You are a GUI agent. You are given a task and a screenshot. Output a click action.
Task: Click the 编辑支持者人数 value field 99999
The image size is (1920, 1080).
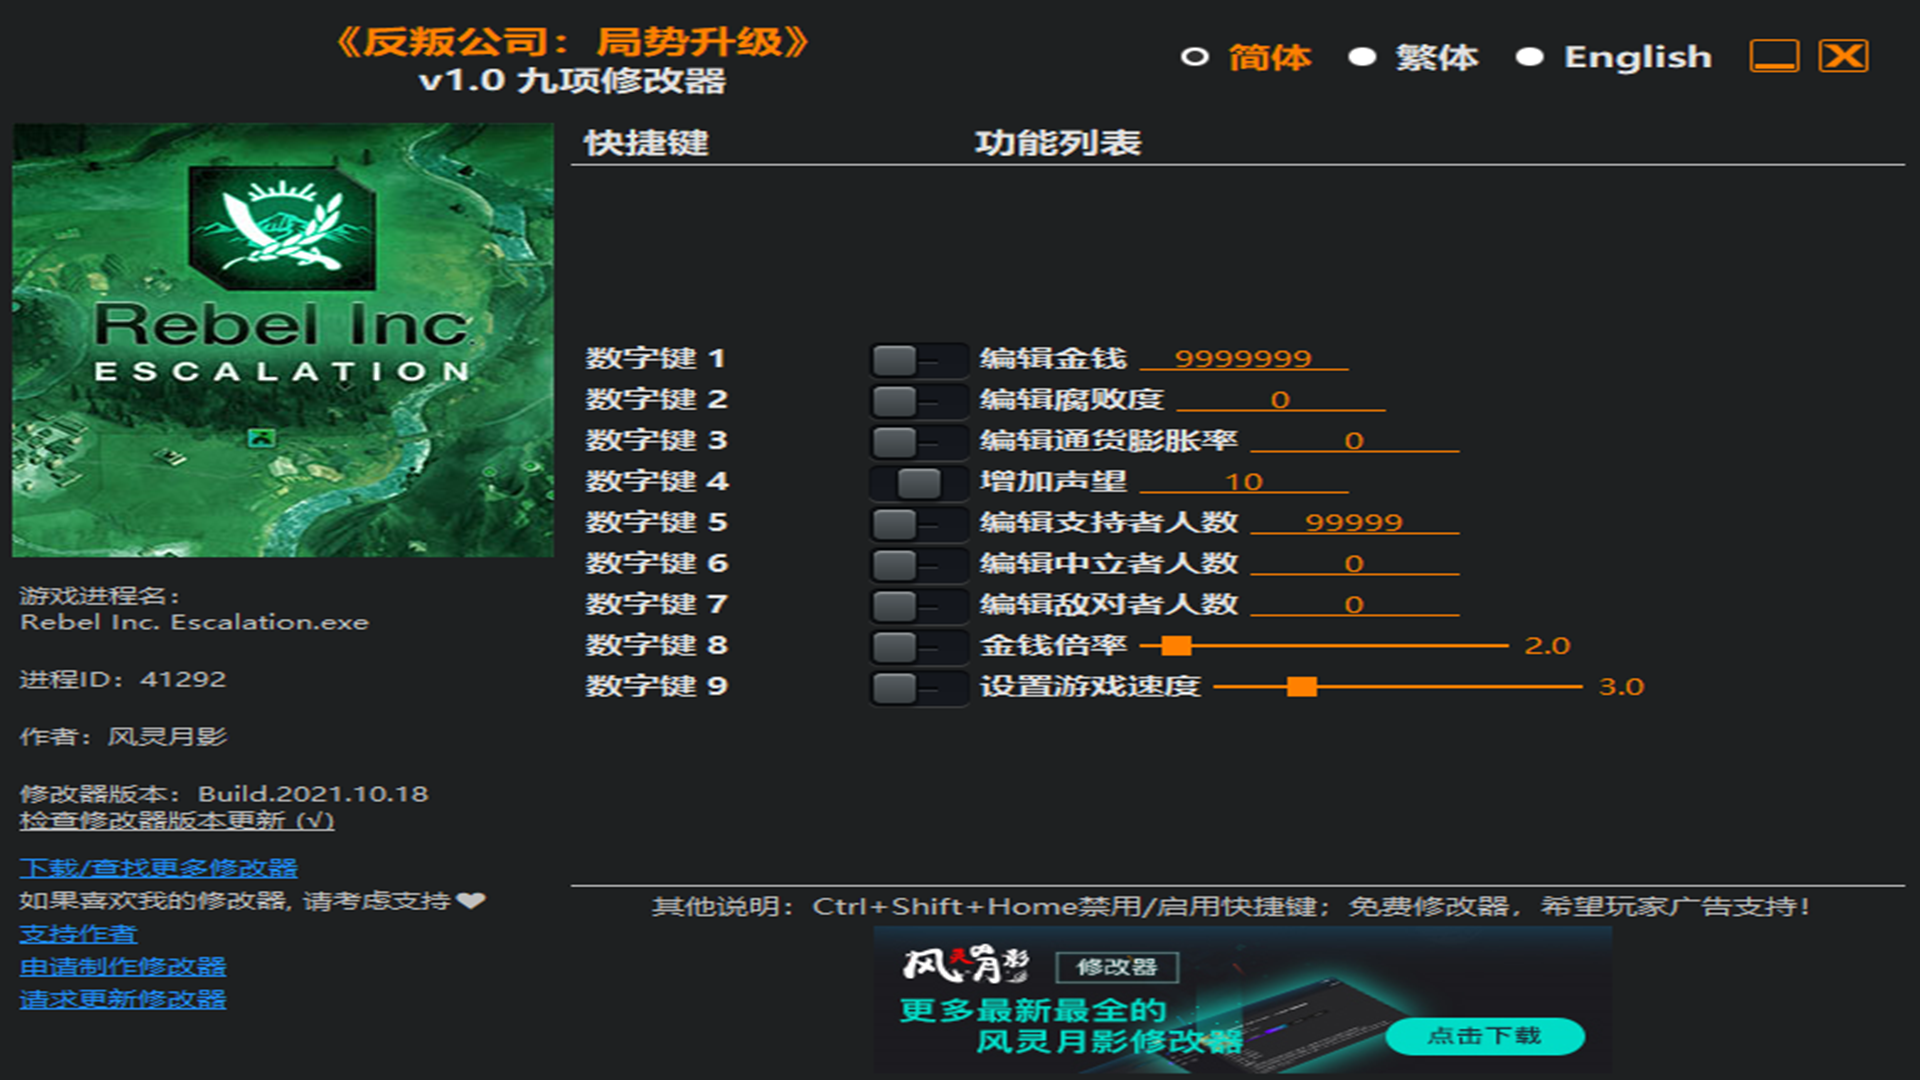1354,522
